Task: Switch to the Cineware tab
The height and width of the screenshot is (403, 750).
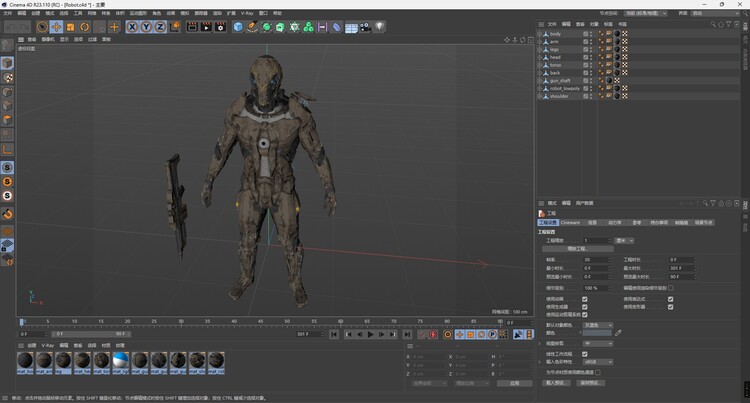Action: click(570, 222)
